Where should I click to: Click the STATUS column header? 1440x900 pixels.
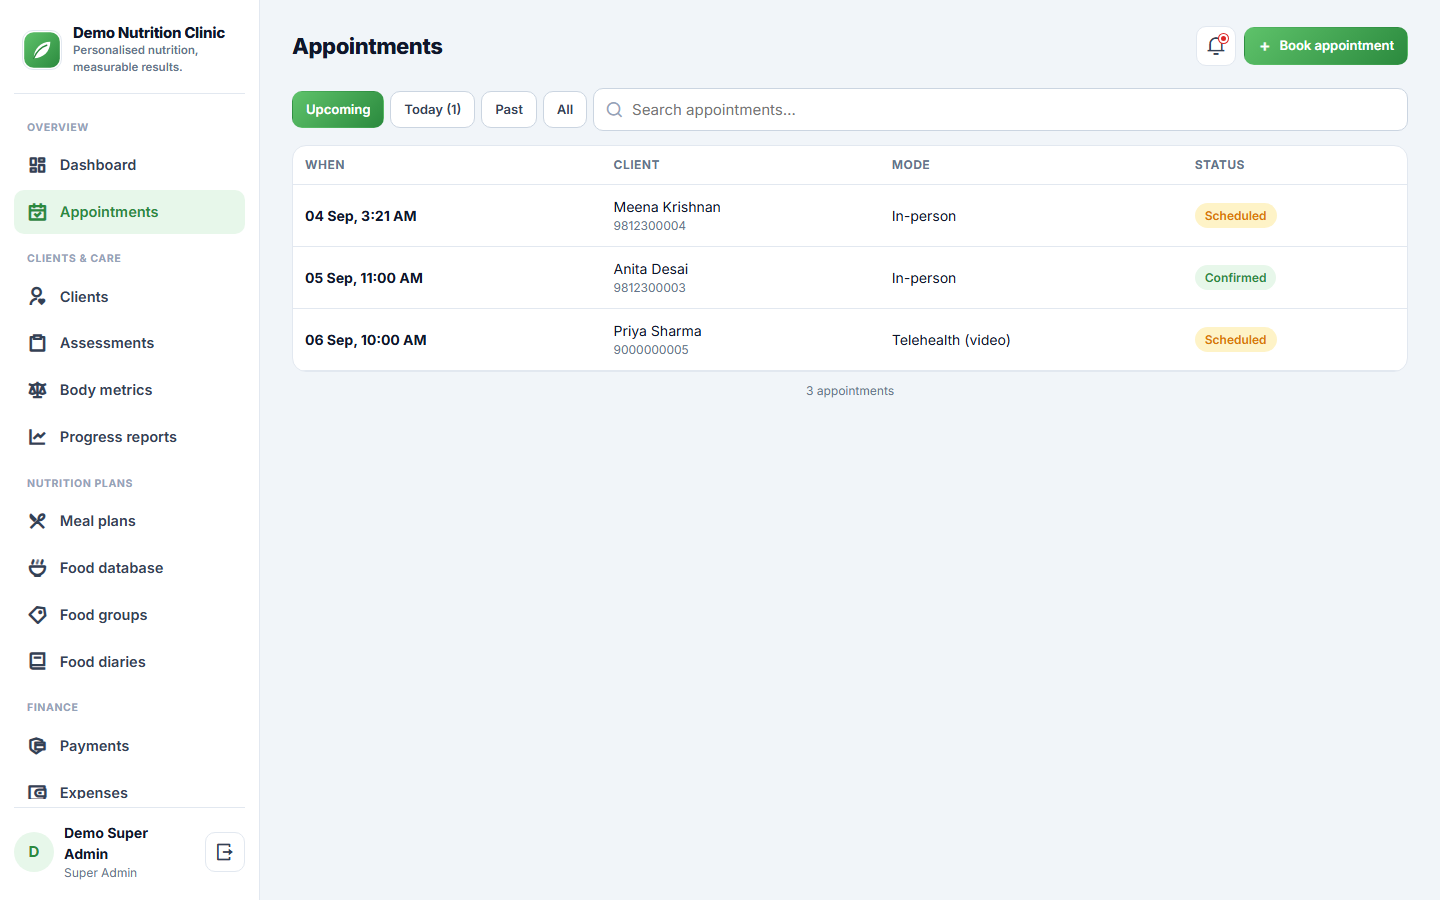coord(1219,165)
